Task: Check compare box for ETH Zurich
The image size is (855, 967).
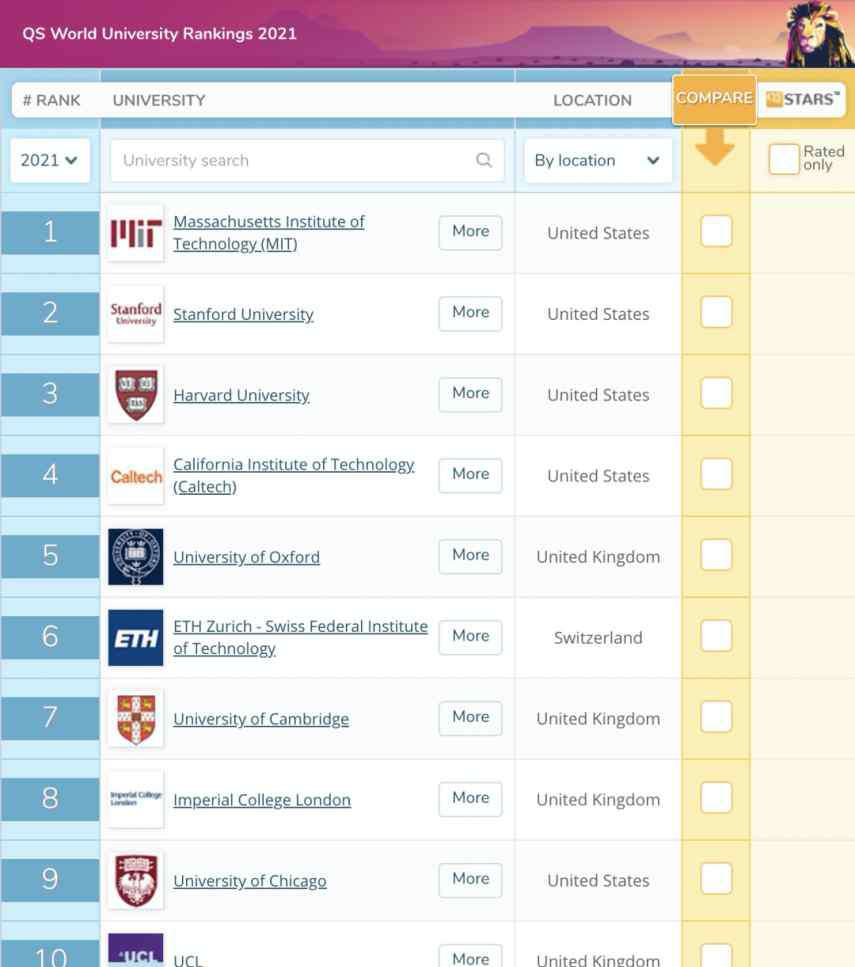Action: (x=716, y=635)
